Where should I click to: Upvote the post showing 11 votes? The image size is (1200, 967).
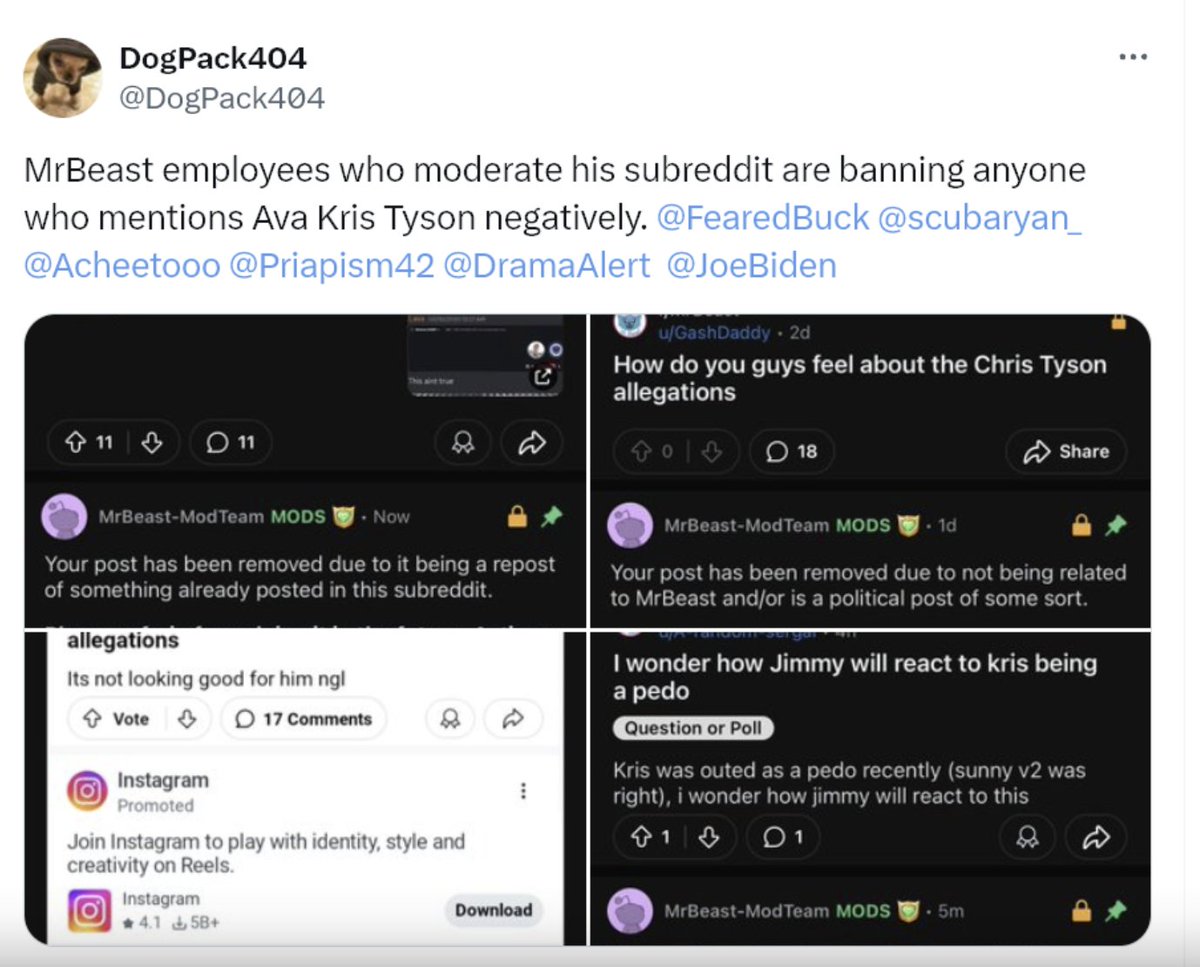point(75,443)
